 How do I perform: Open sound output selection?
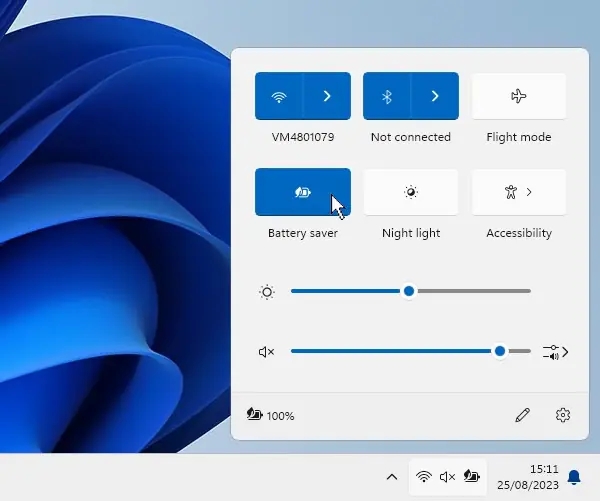556,352
